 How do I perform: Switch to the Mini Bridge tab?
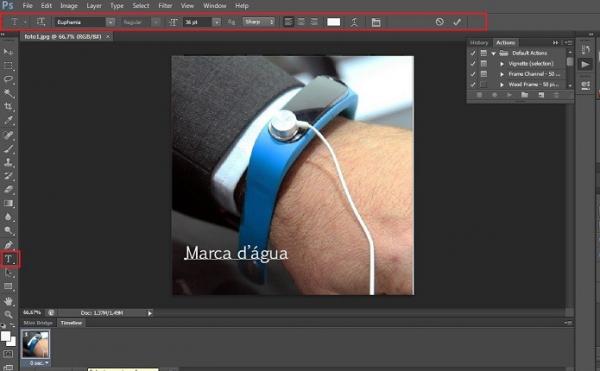(x=38, y=323)
